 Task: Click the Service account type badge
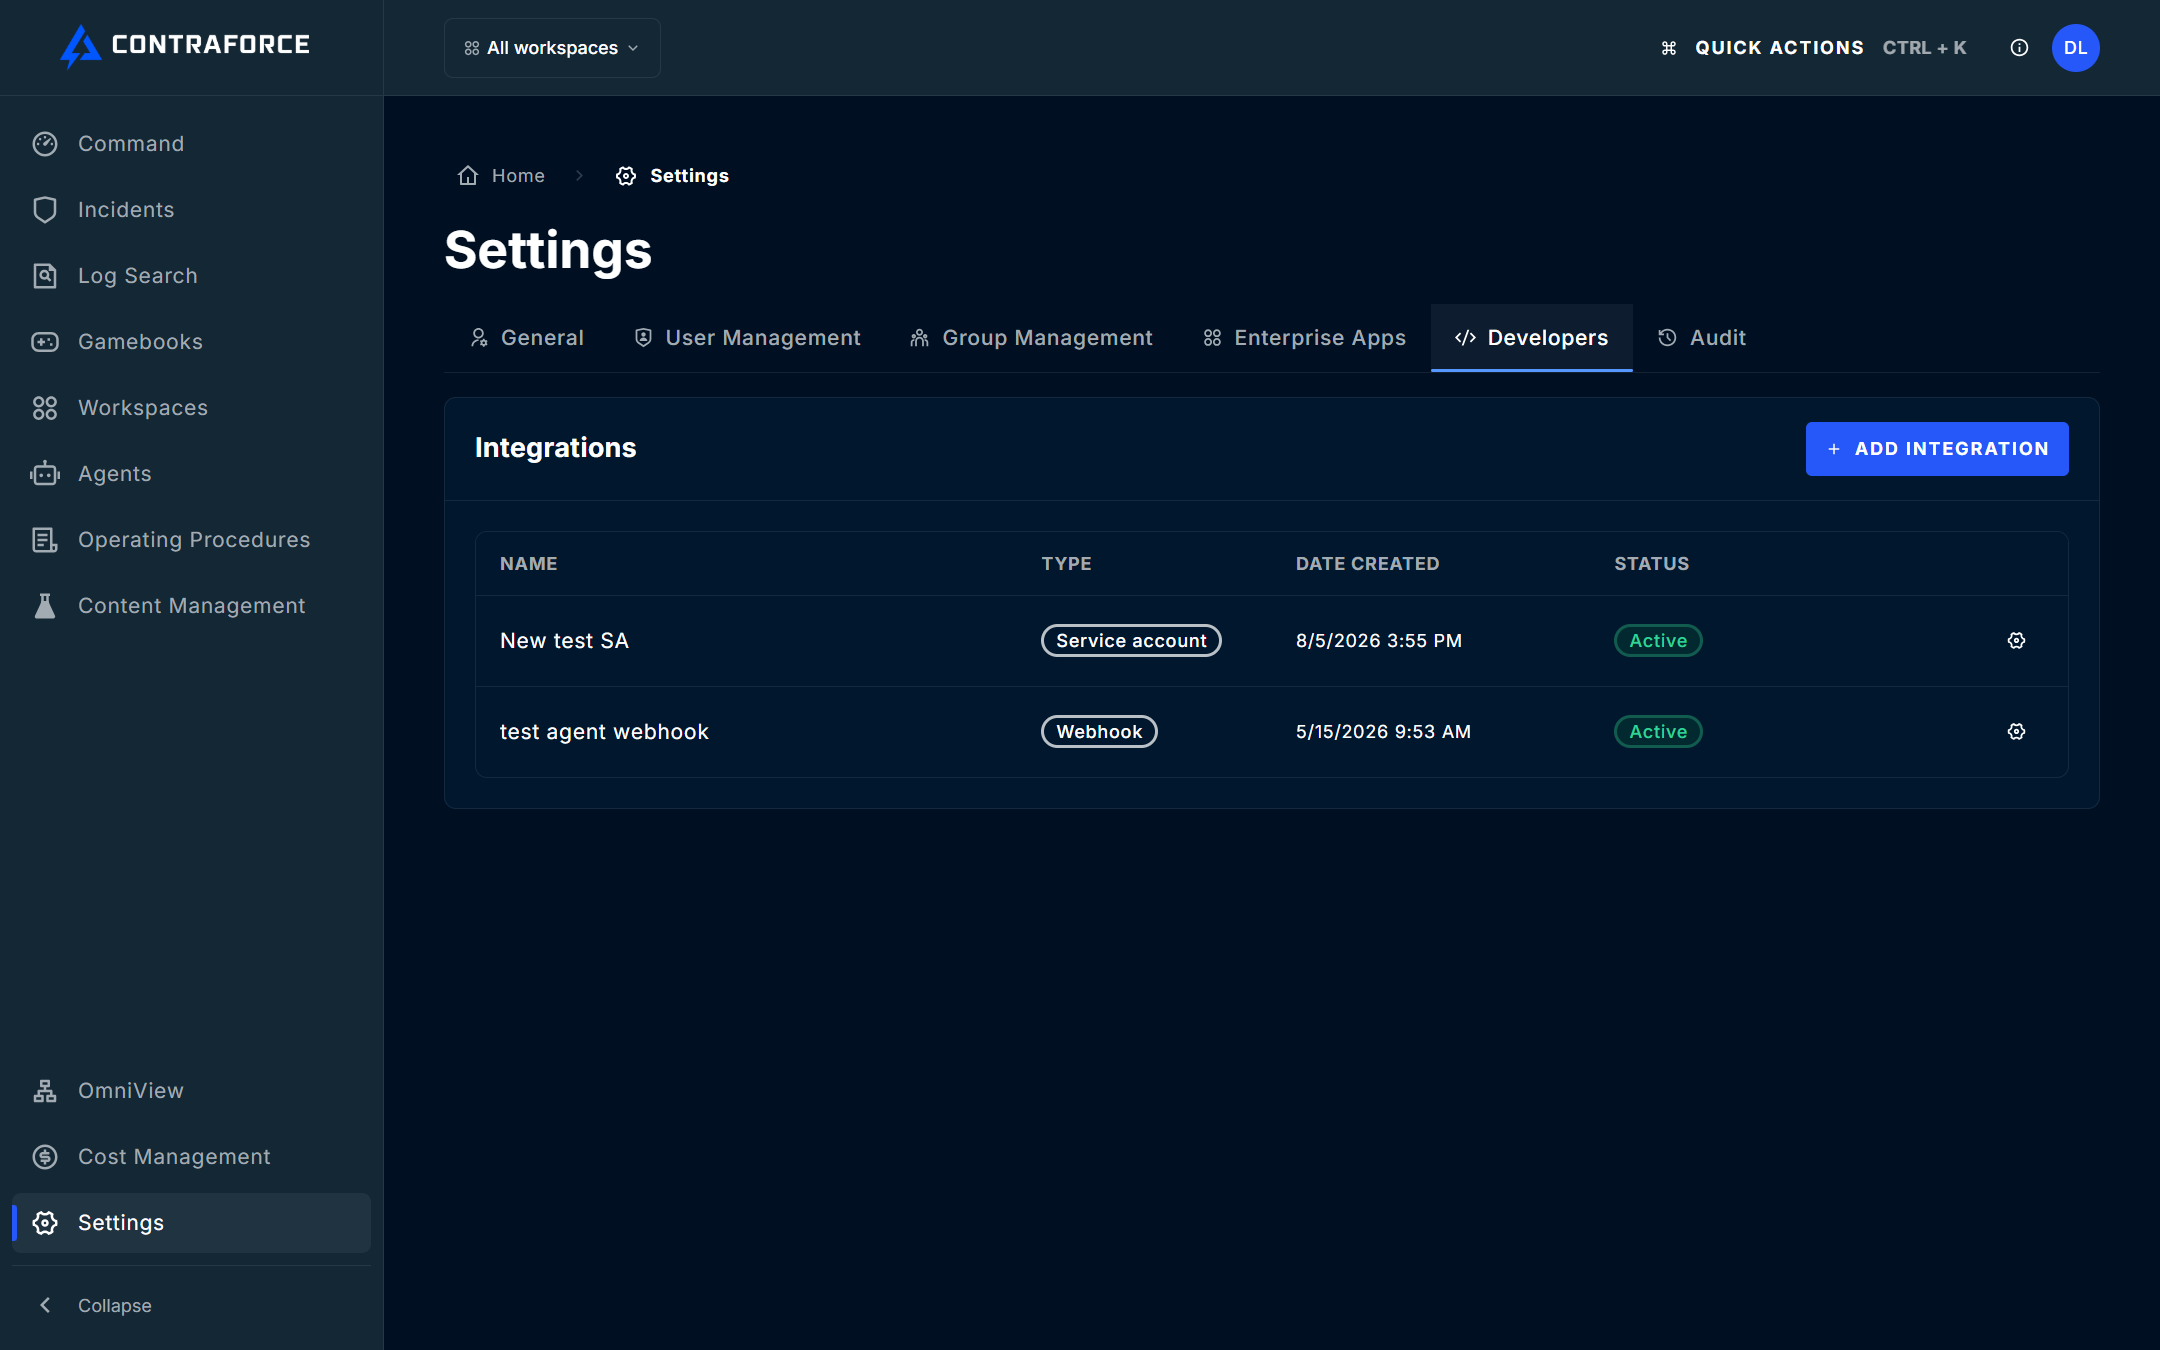[1131, 641]
